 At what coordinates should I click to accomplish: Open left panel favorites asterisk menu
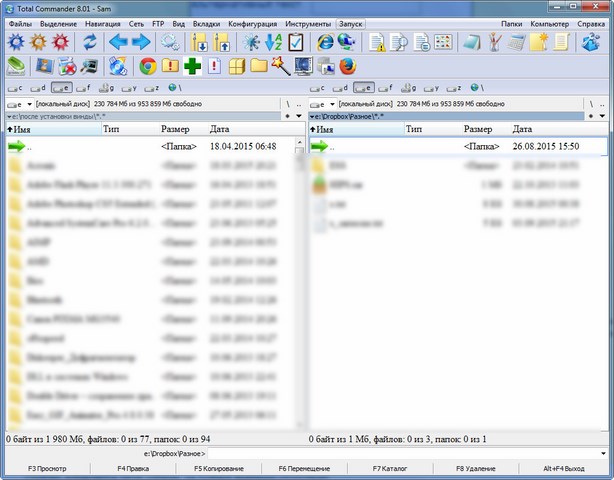tap(288, 116)
